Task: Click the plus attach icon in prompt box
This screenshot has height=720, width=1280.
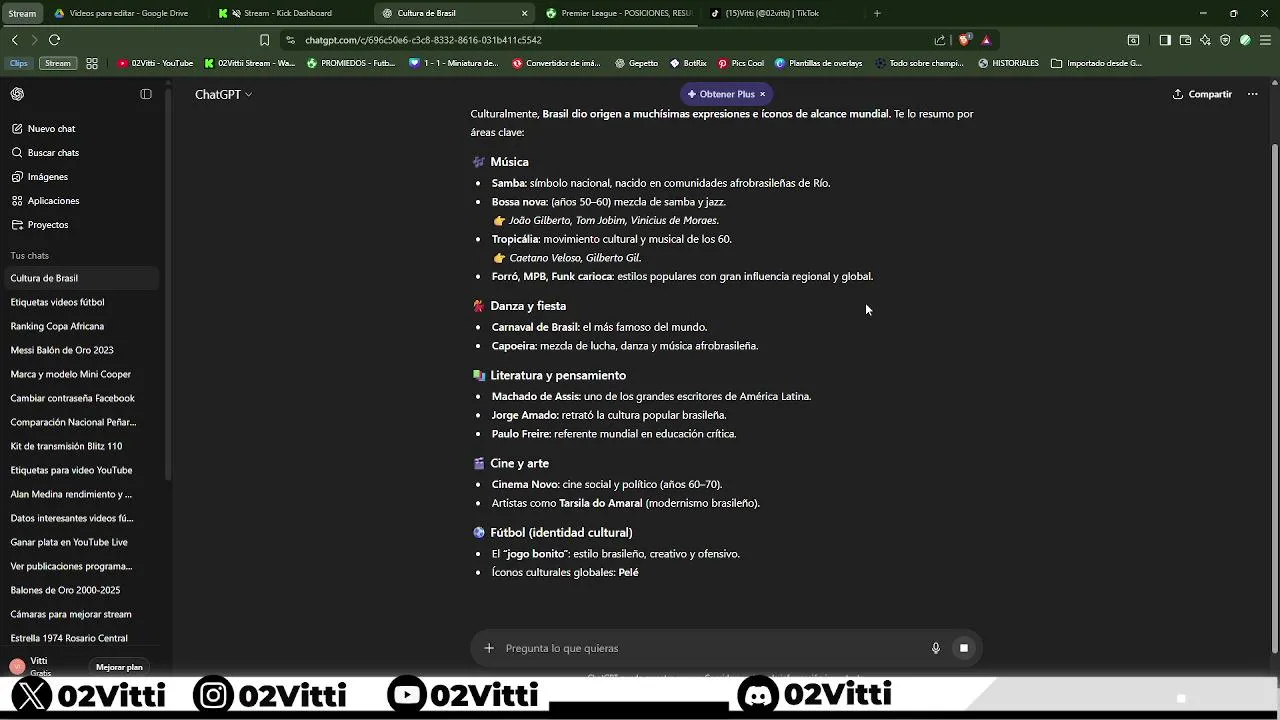Action: tap(489, 648)
